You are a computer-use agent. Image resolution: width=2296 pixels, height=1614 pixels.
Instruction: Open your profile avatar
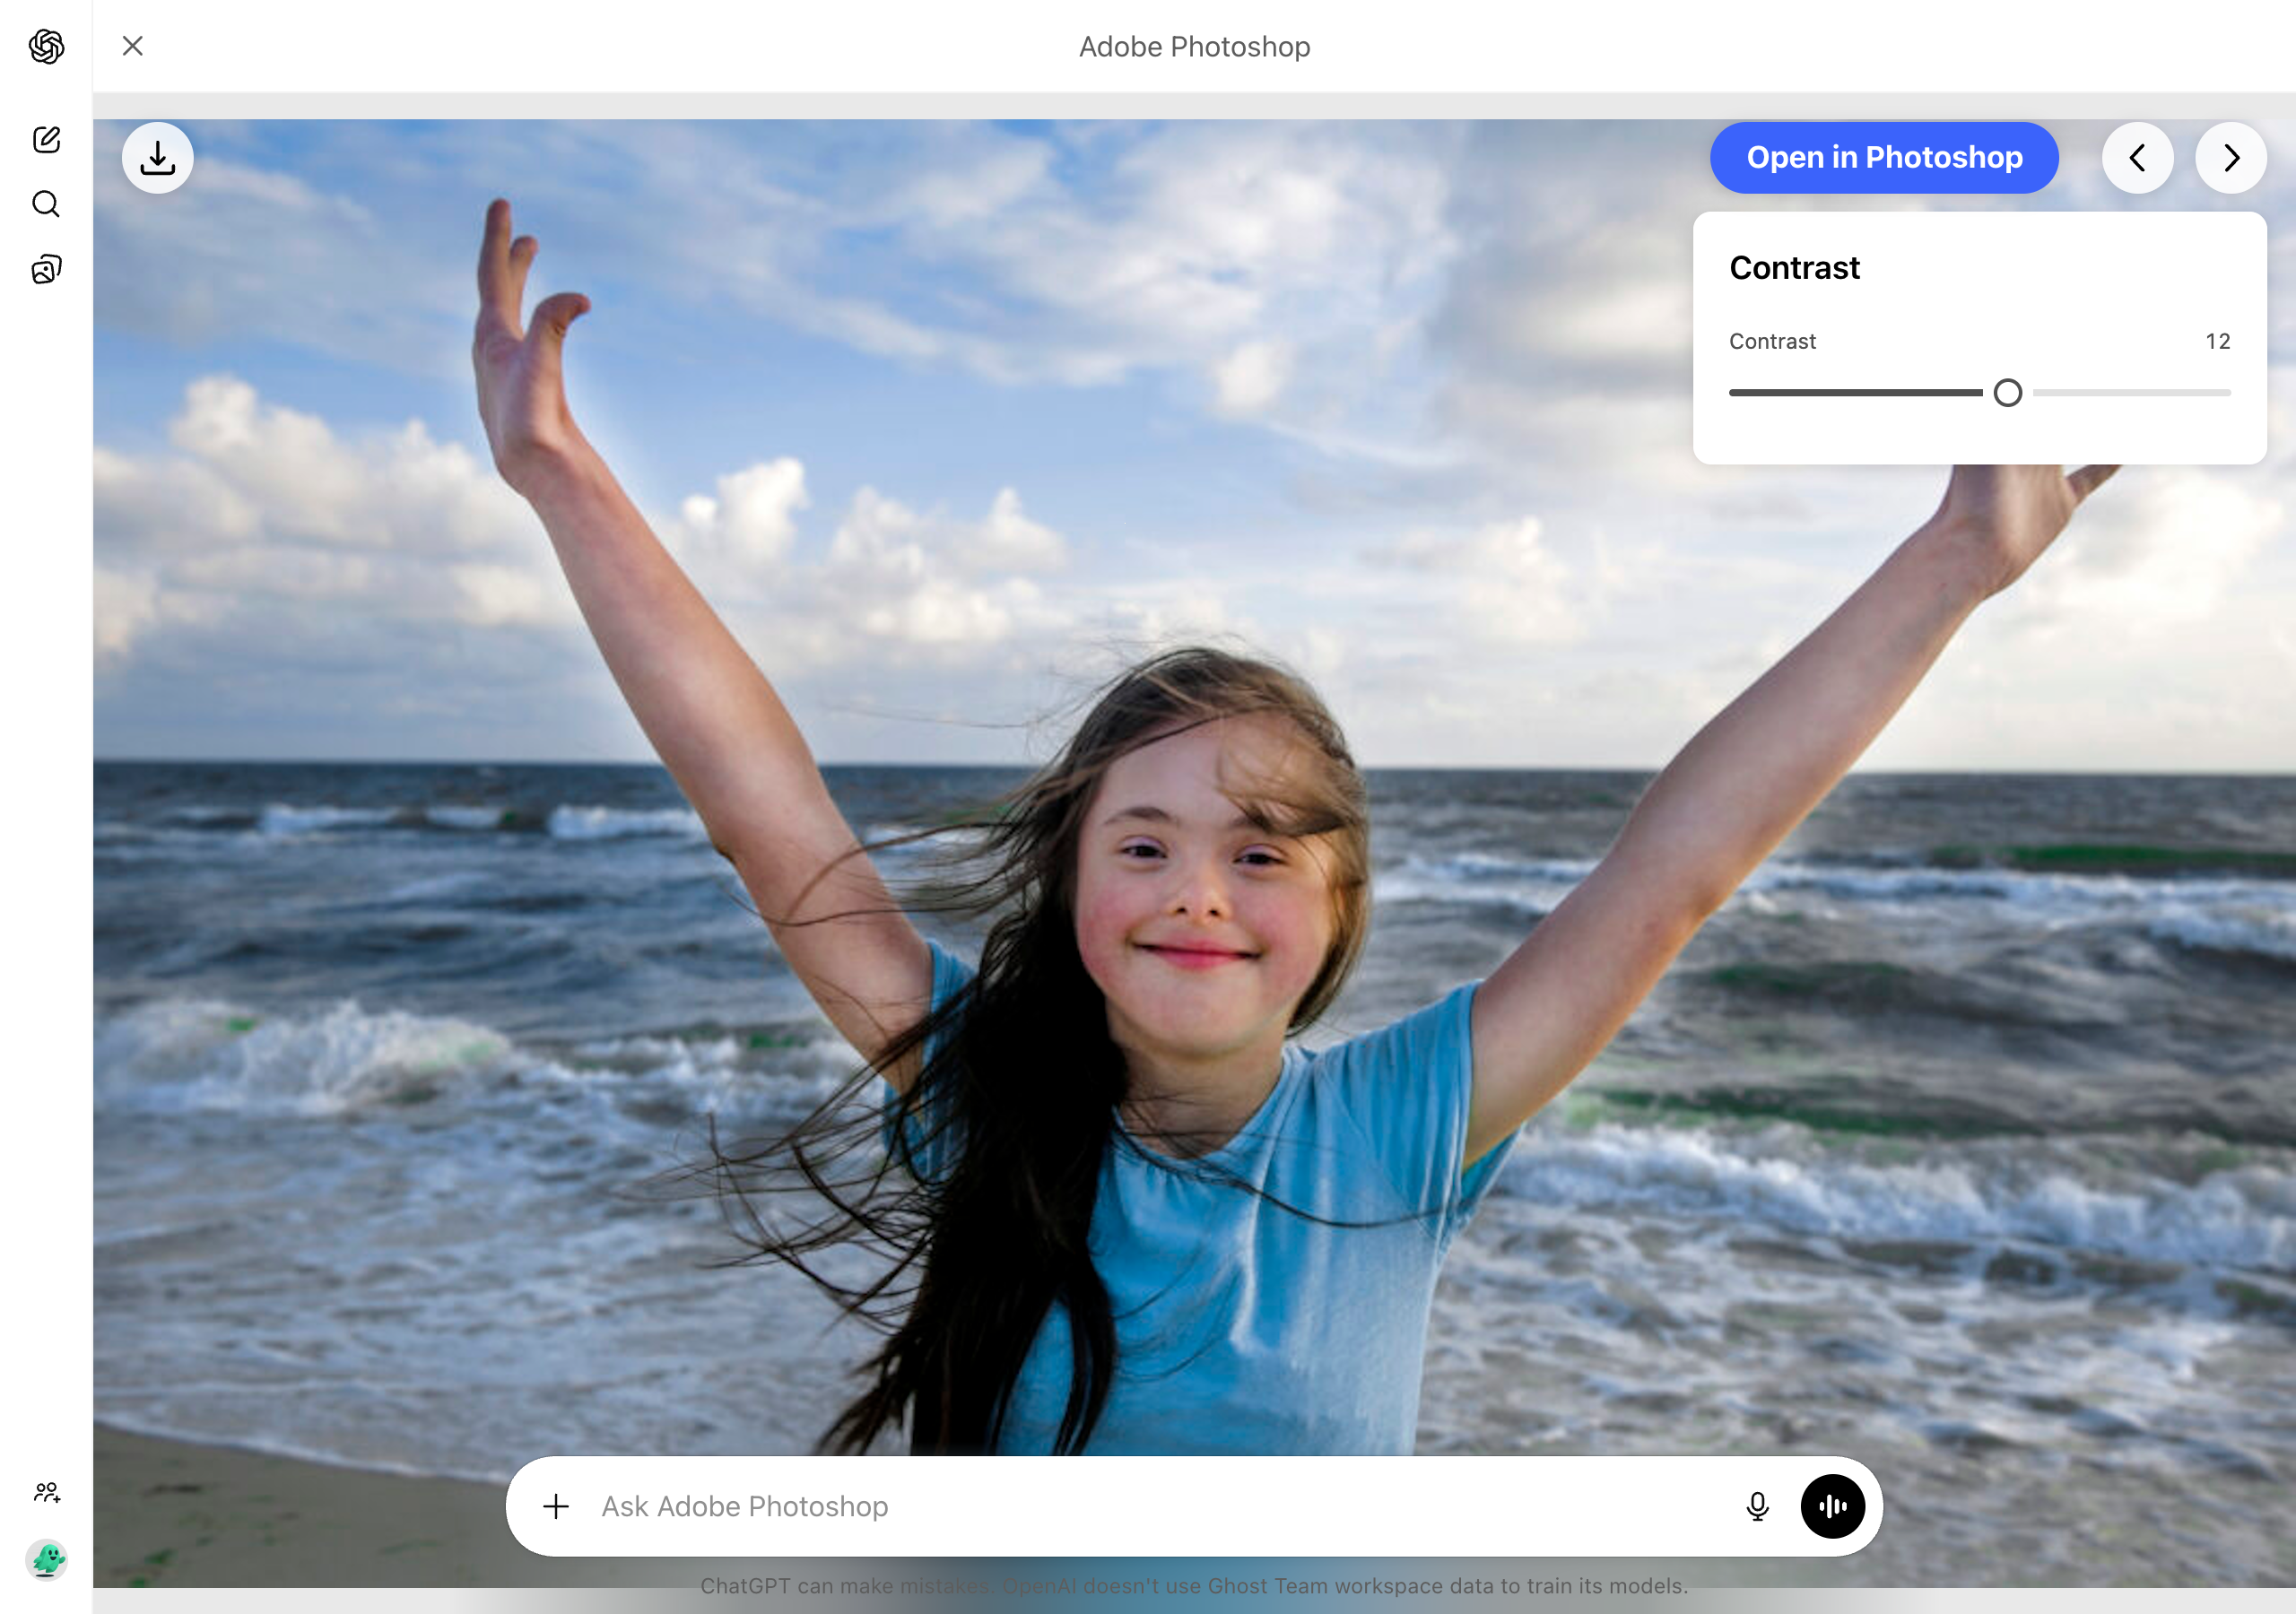[46, 1560]
